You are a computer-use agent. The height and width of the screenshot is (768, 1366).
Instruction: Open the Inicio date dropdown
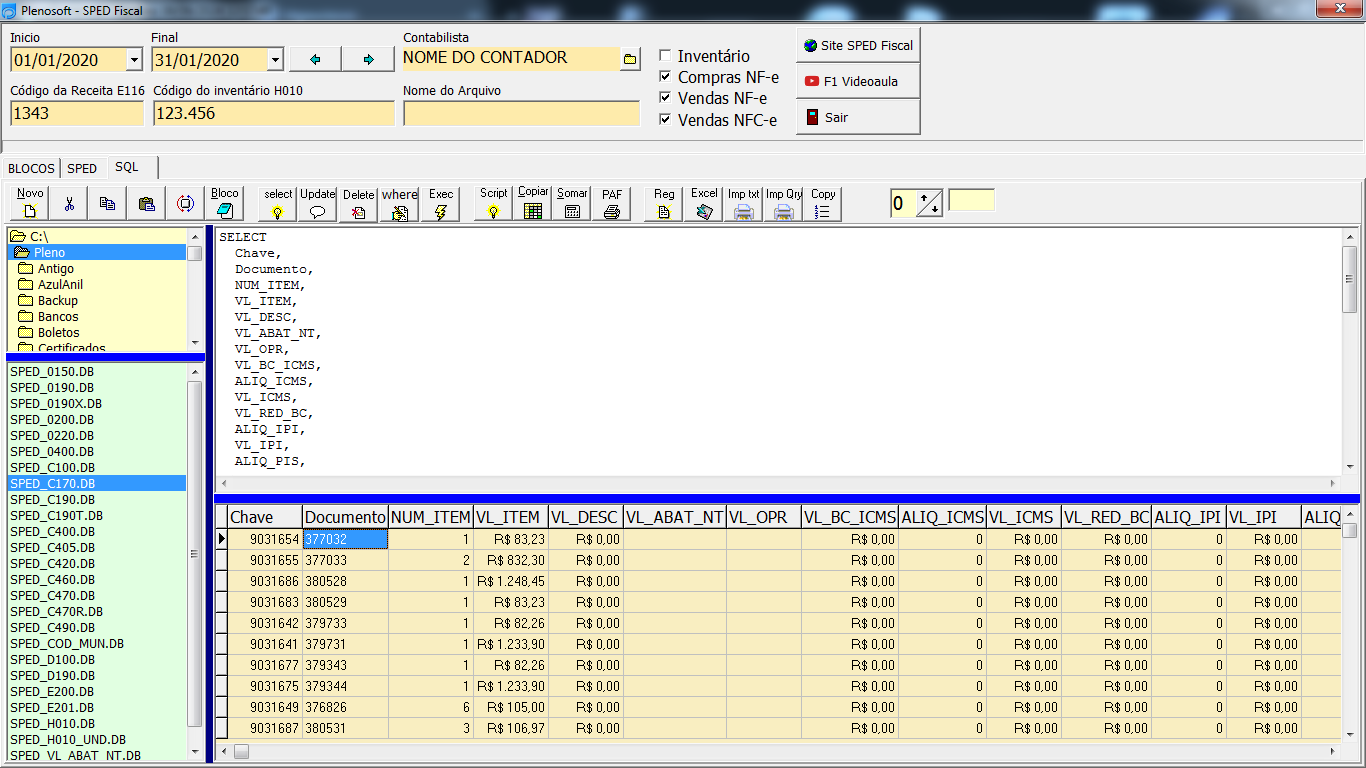click(x=136, y=60)
